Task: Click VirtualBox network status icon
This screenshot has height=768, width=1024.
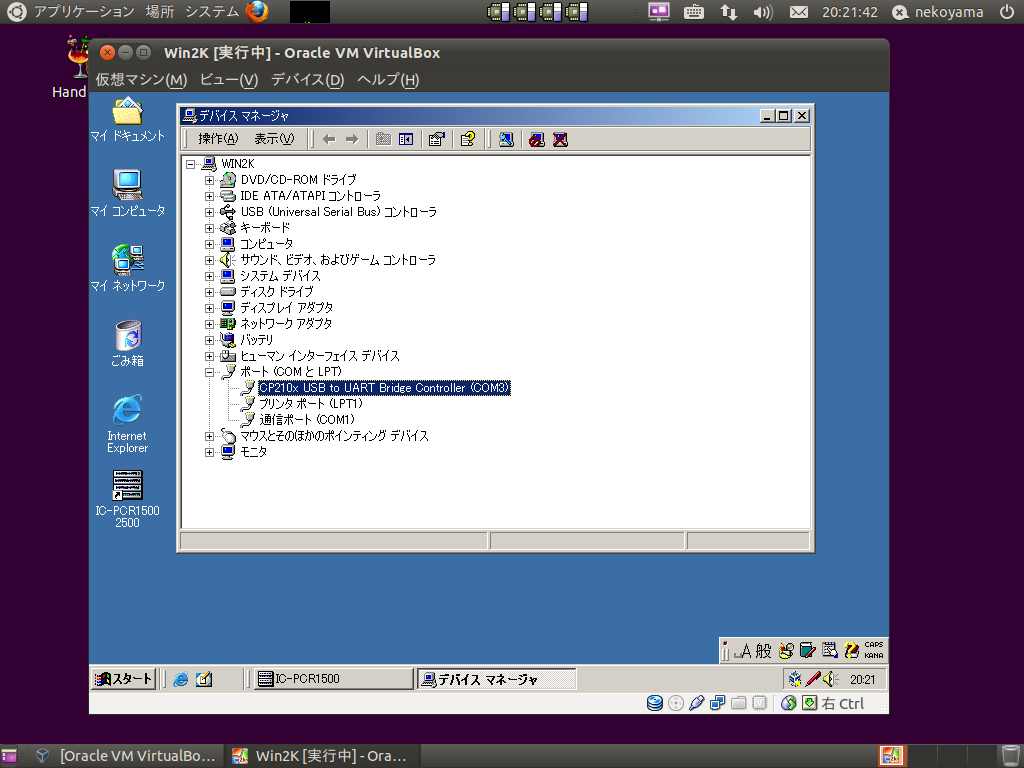Action: coord(717,703)
